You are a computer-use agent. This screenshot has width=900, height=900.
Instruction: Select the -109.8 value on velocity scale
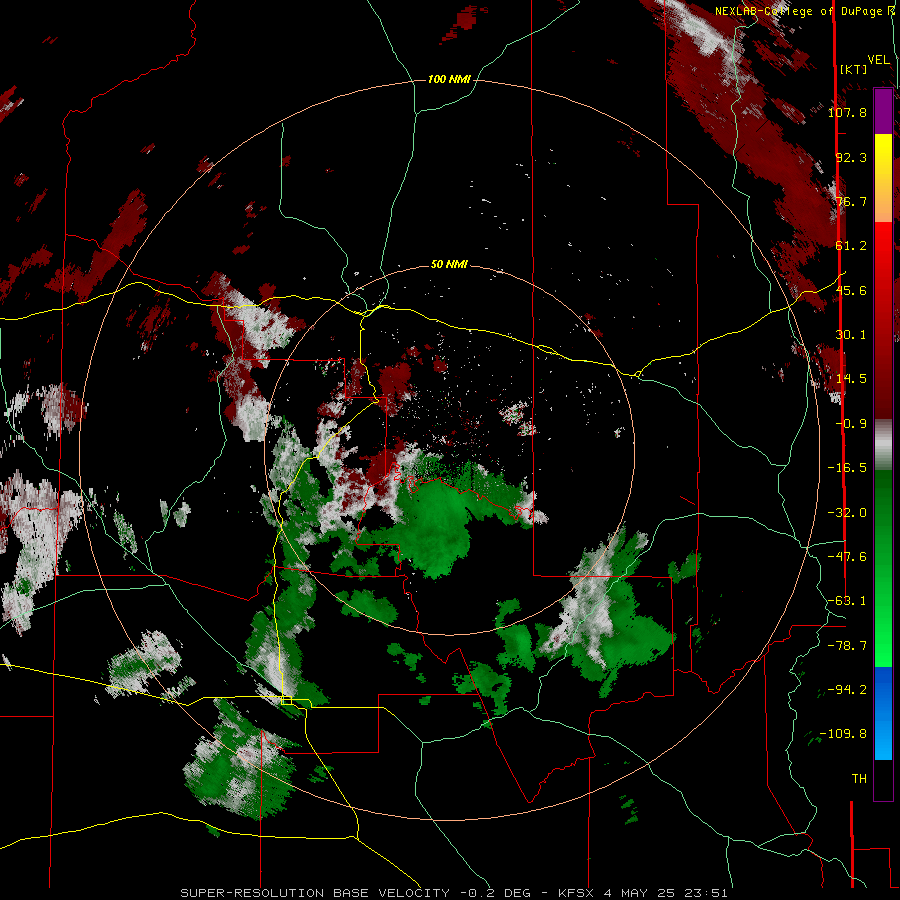click(844, 734)
